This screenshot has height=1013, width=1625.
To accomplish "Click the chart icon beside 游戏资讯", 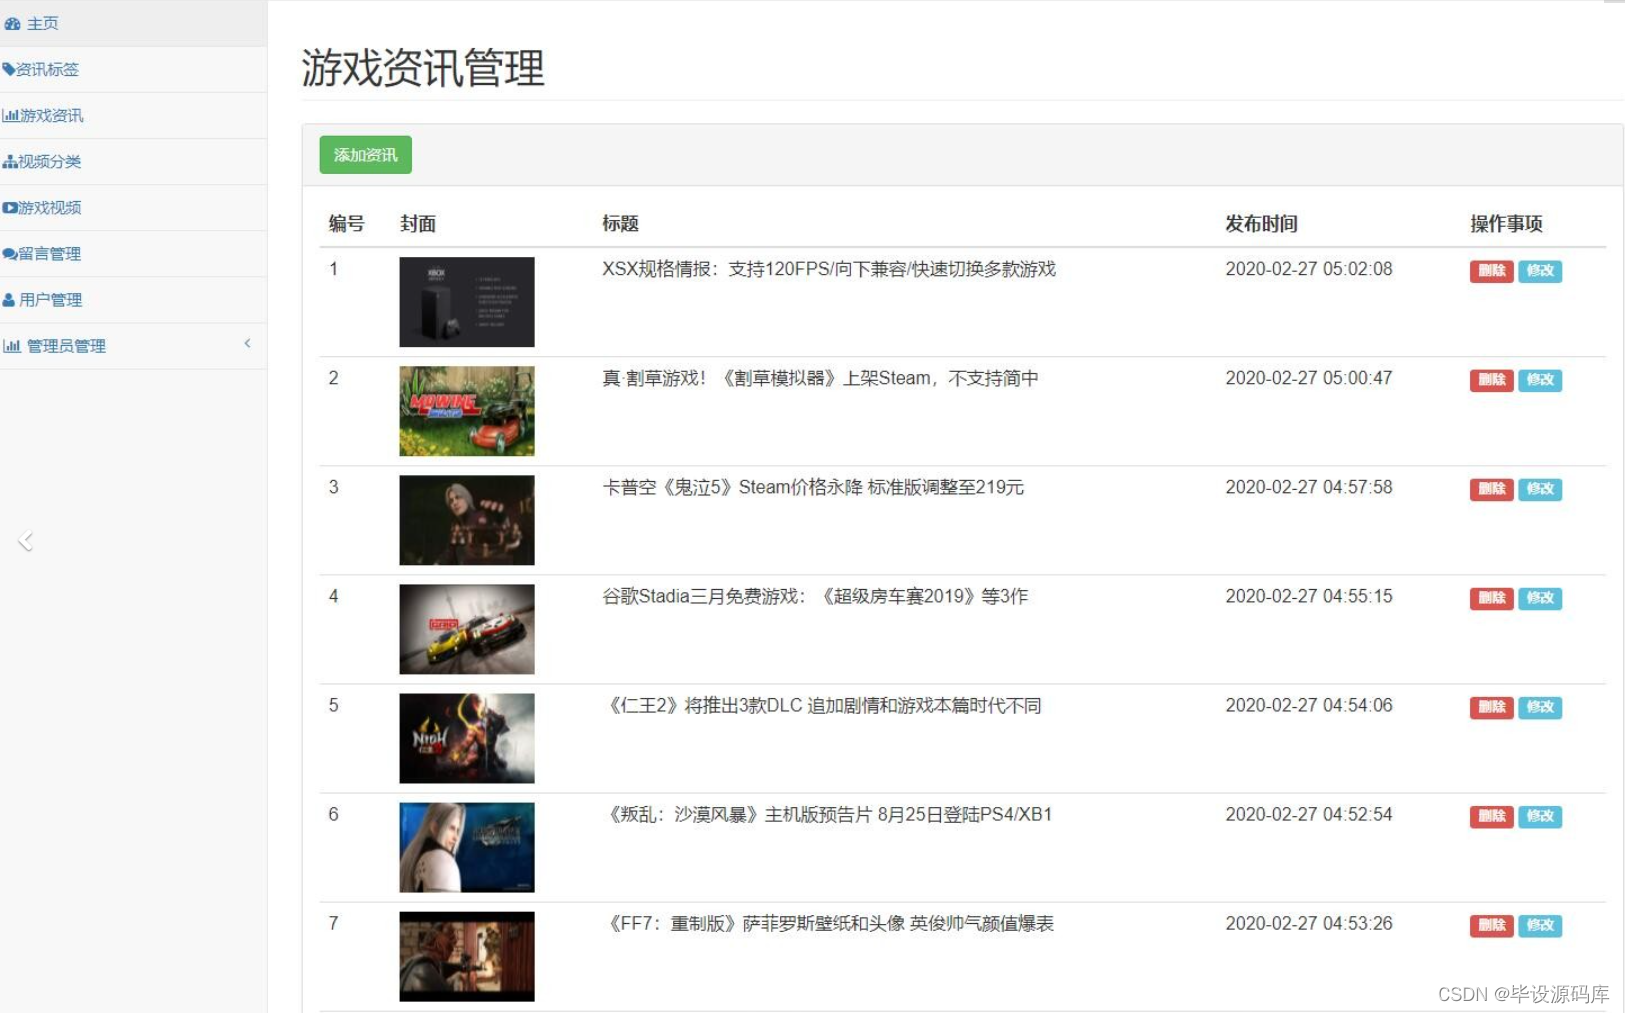I will point(9,115).
